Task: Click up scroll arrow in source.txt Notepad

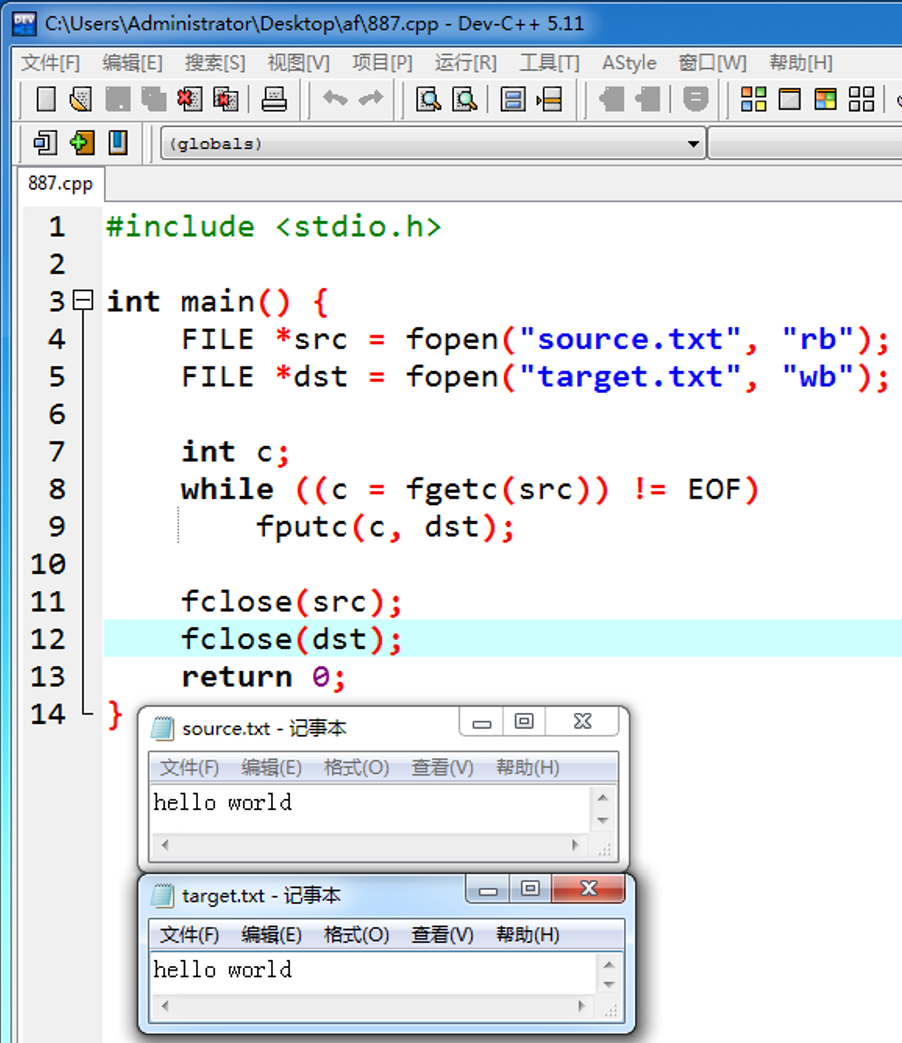Action: 603,798
